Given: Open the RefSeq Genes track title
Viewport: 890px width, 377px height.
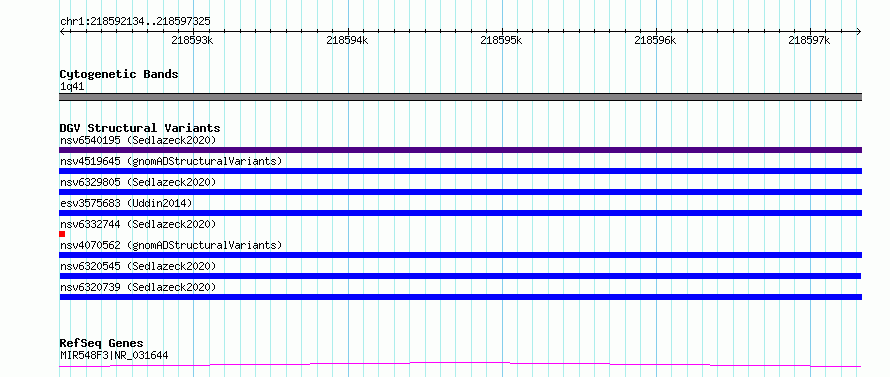Looking at the screenshot, I should point(101,343).
